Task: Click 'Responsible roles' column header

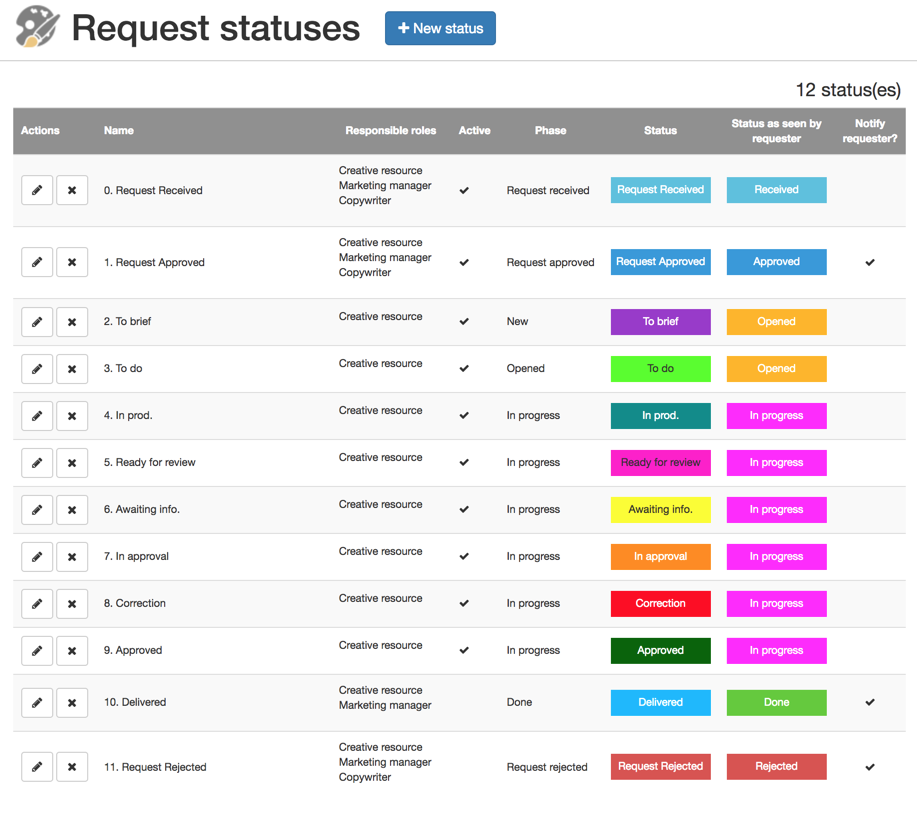Action: click(391, 131)
